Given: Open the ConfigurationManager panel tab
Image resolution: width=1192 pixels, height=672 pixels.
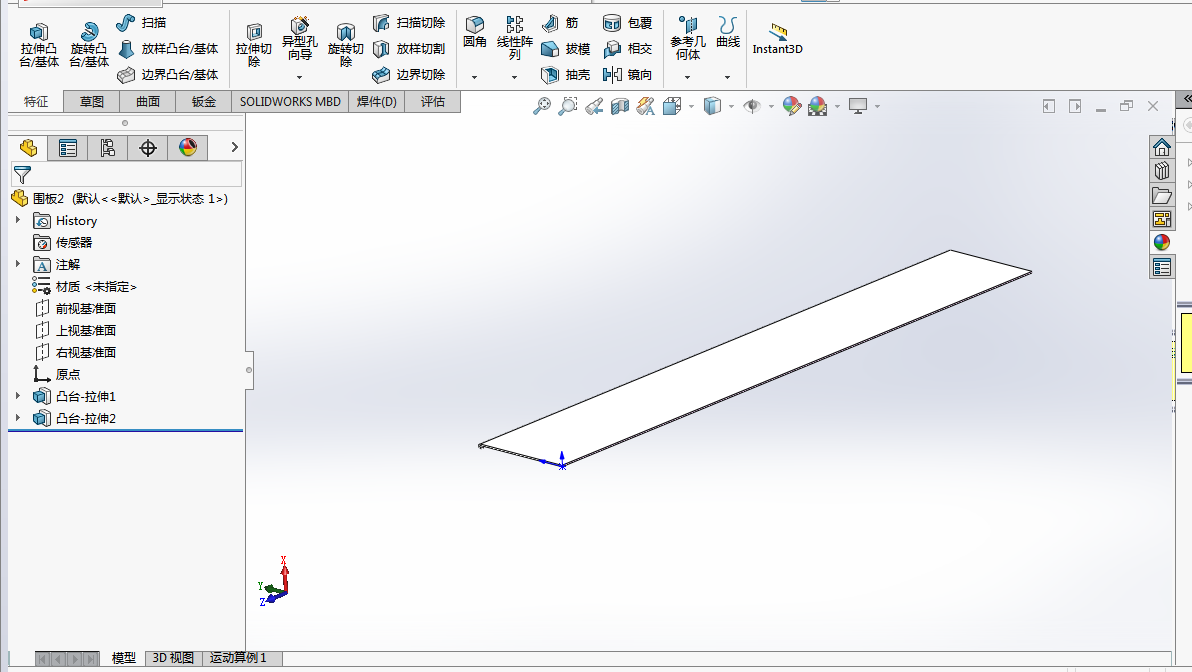Looking at the screenshot, I should pos(108,148).
